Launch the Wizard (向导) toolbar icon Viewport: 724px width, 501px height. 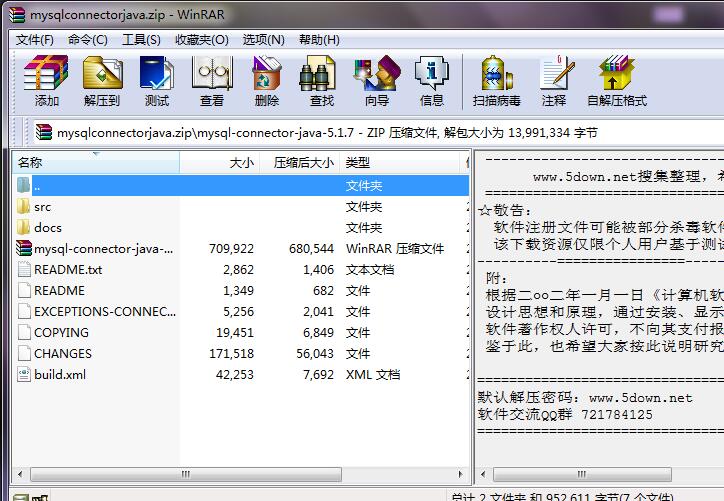[377, 73]
